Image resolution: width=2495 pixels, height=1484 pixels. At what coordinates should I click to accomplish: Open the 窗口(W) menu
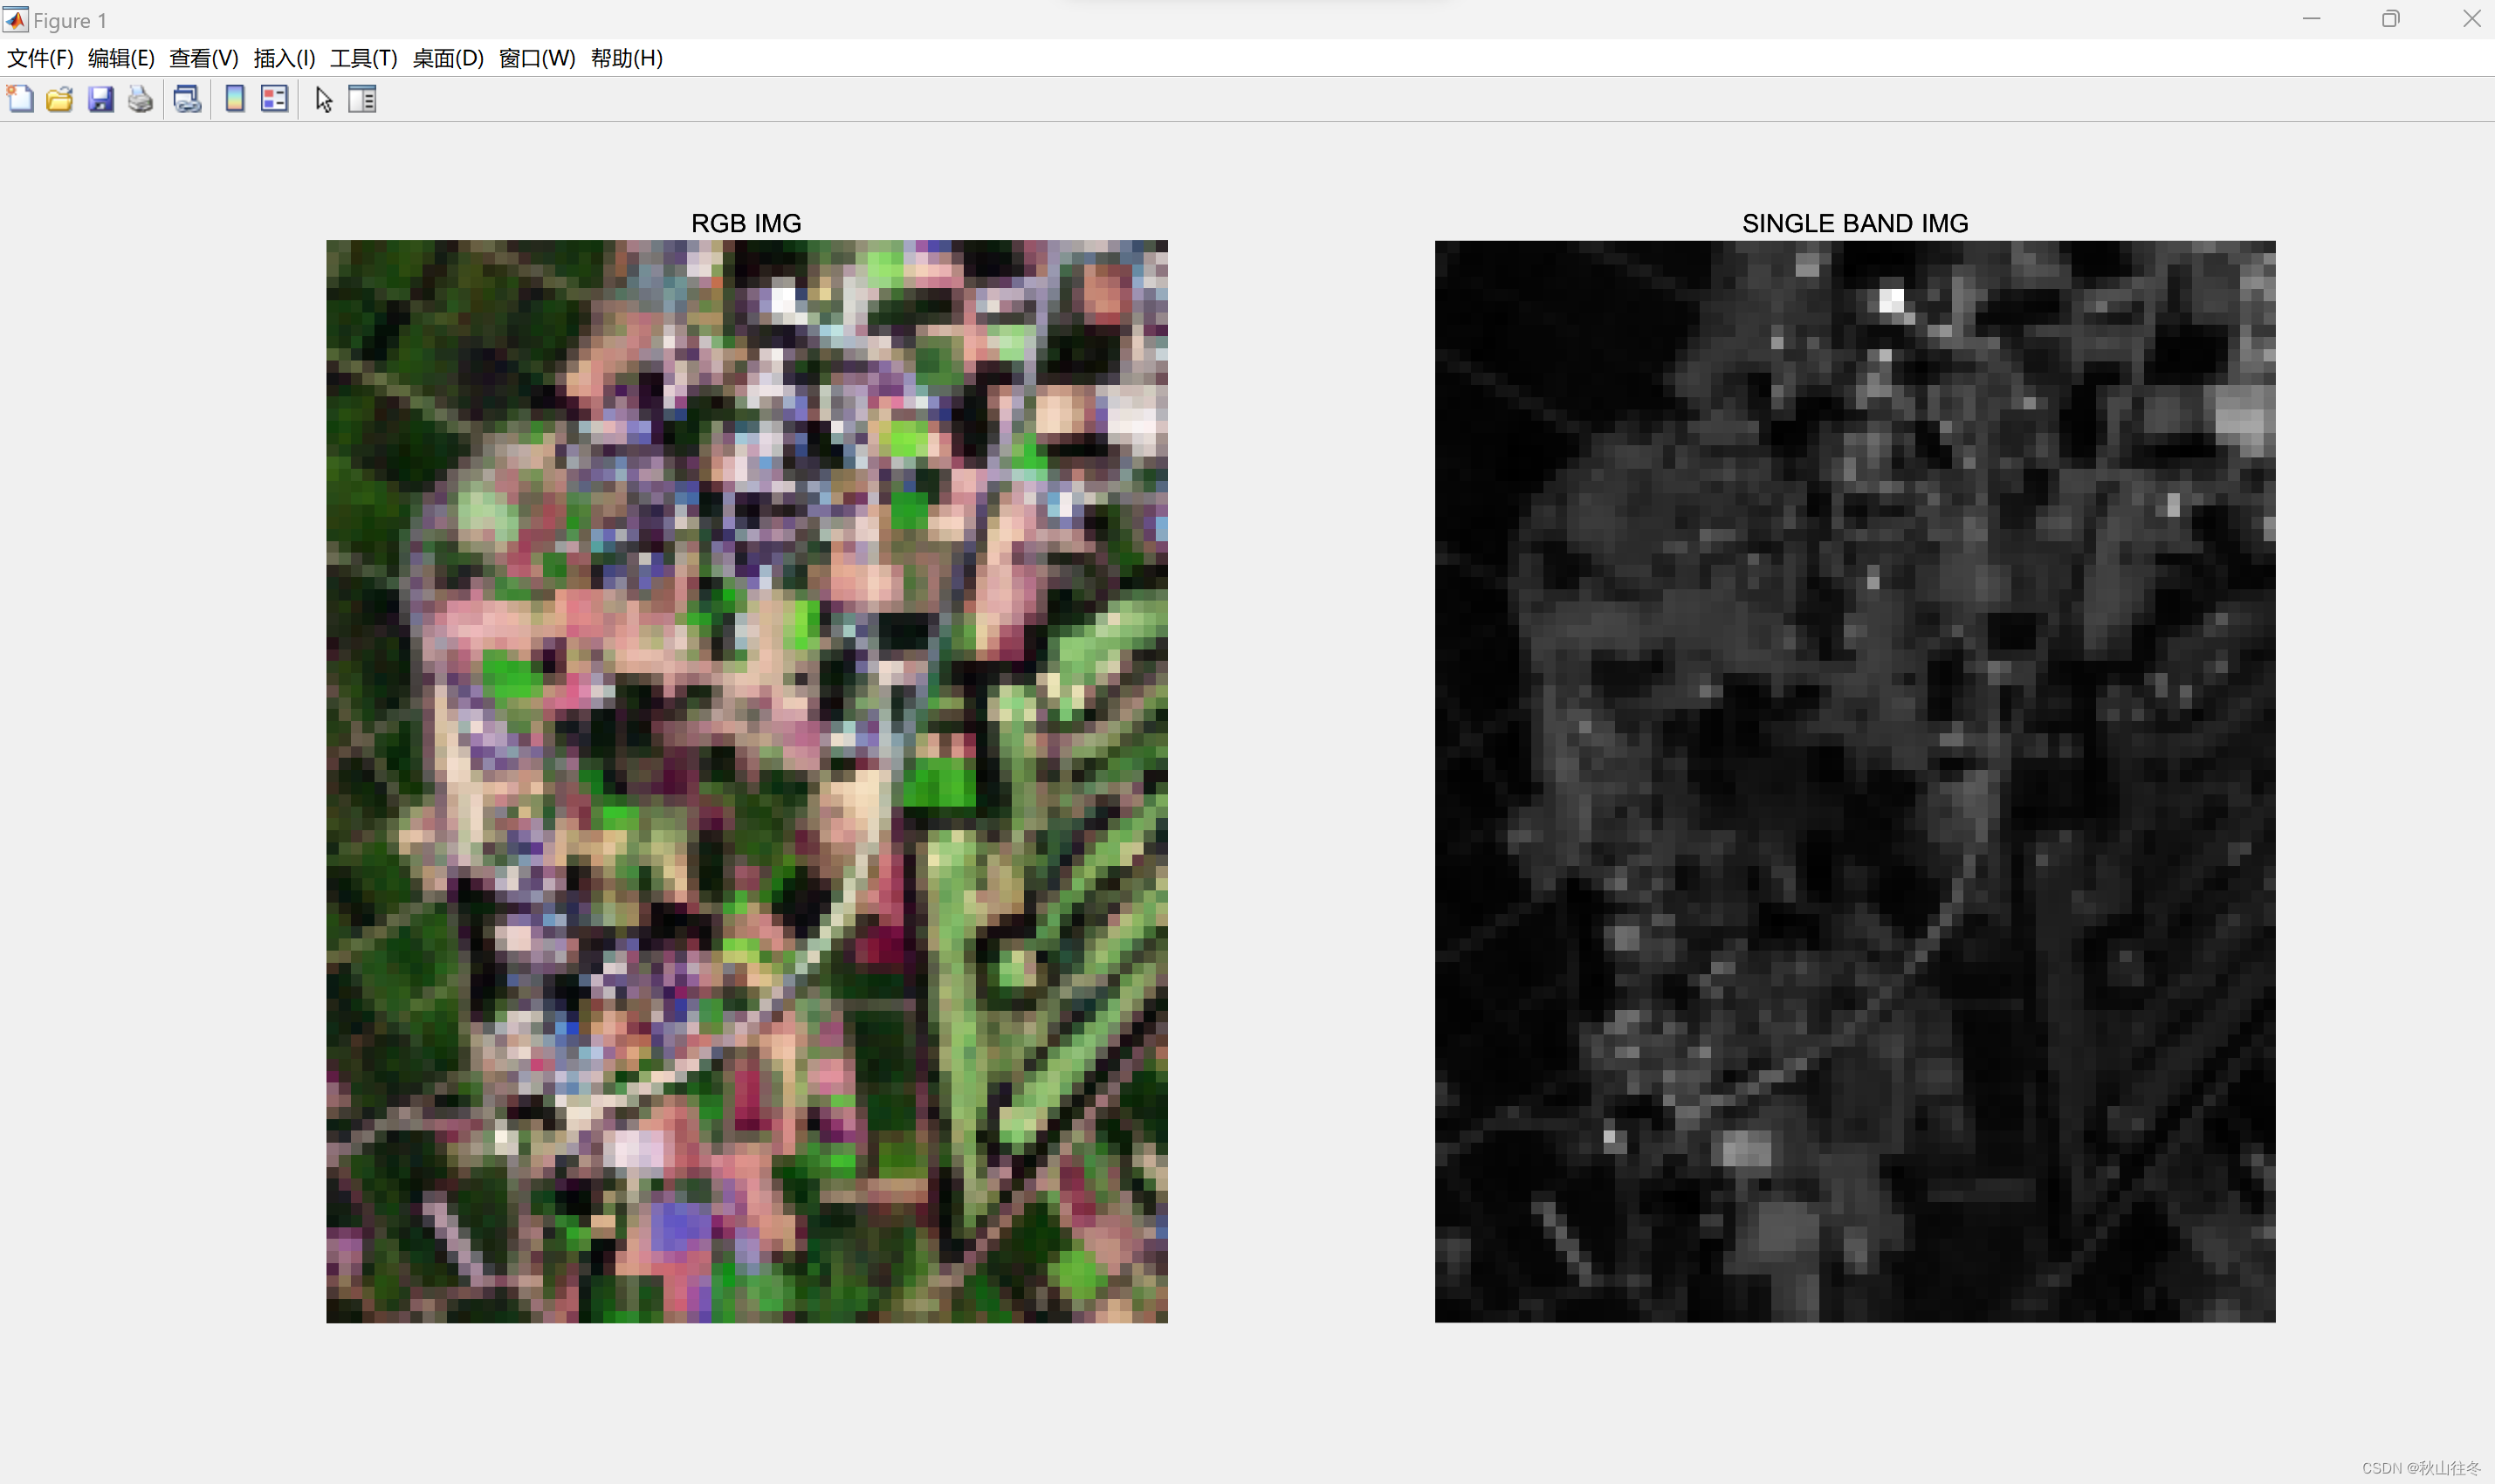(537, 58)
